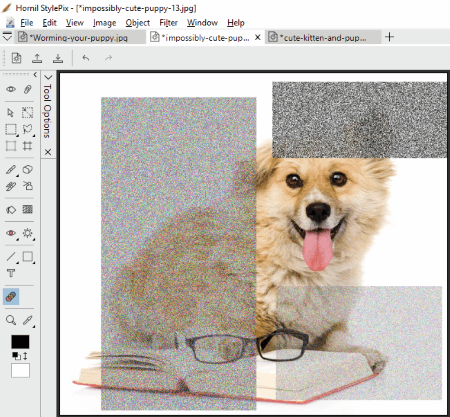Select the Eyedropper color picker tool

pyautogui.click(x=28, y=320)
